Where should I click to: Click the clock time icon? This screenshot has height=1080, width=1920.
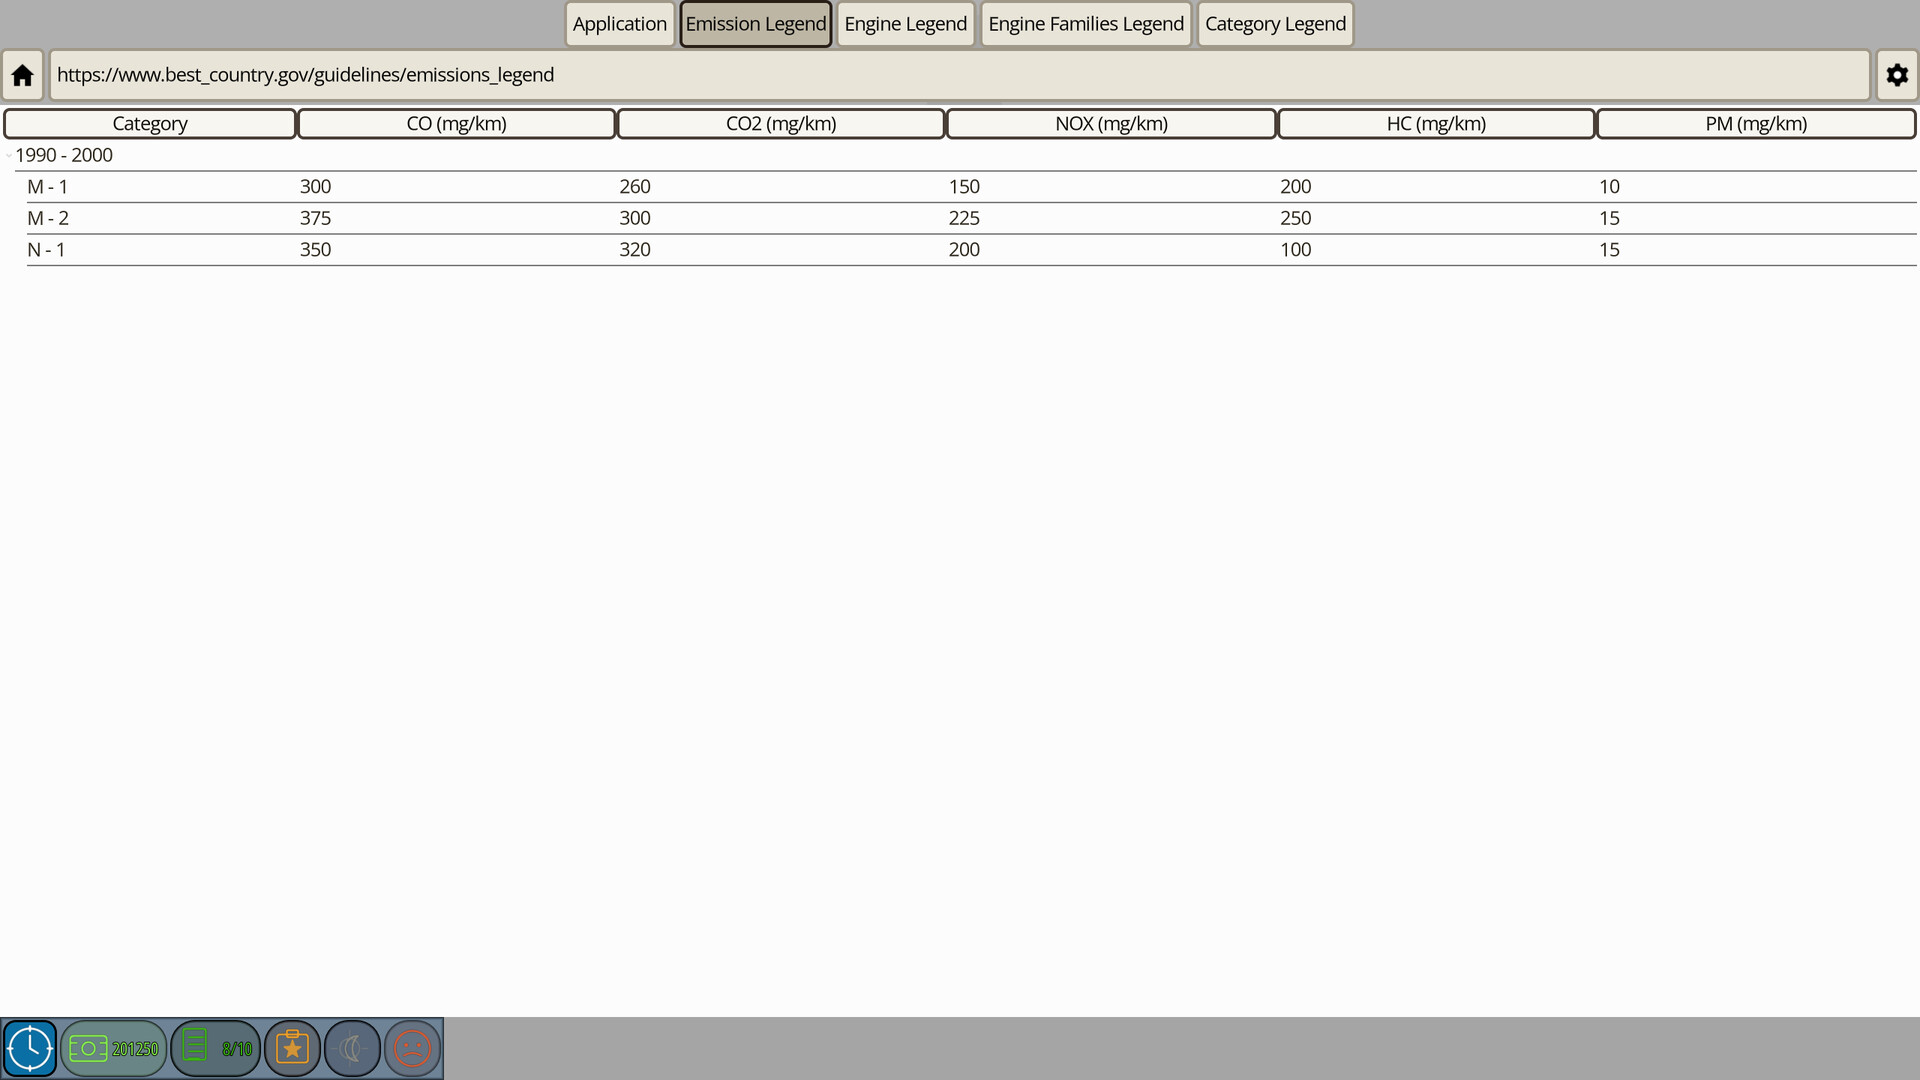click(x=30, y=1048)
